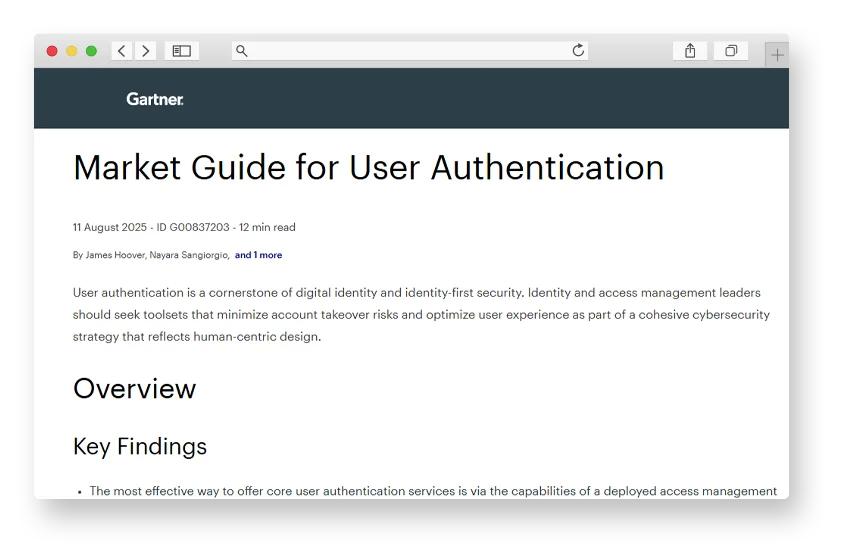The image size is (850, 550).
Task: Click the '11 August 2025' date text
Action: [x=110, y=227]
